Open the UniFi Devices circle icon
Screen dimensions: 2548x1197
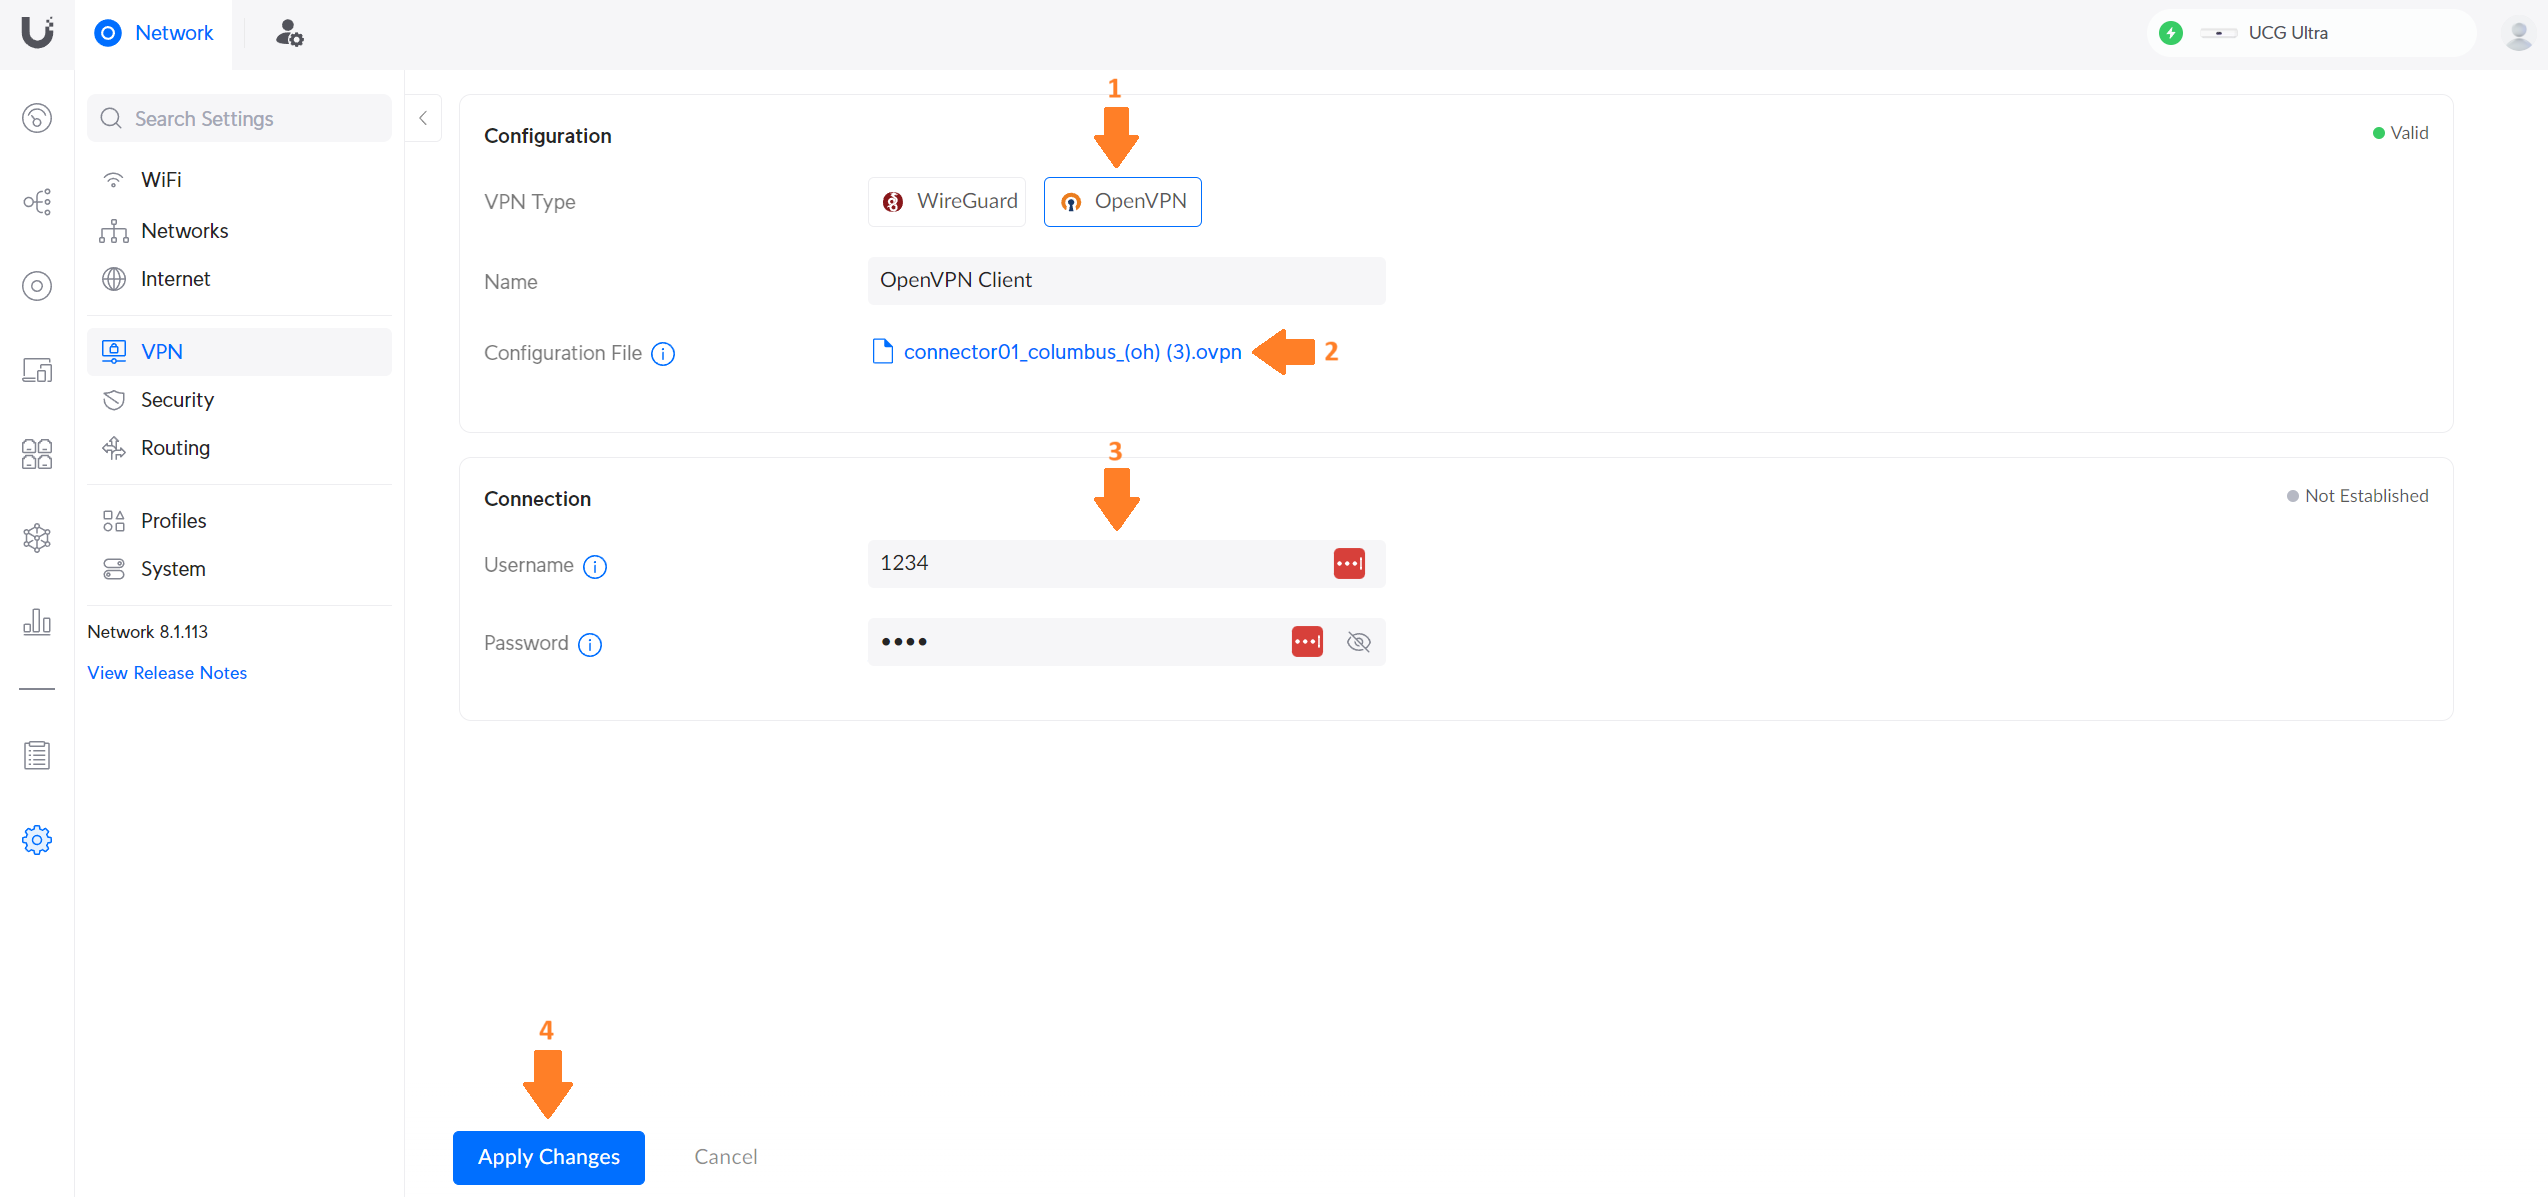pos(37,286)
